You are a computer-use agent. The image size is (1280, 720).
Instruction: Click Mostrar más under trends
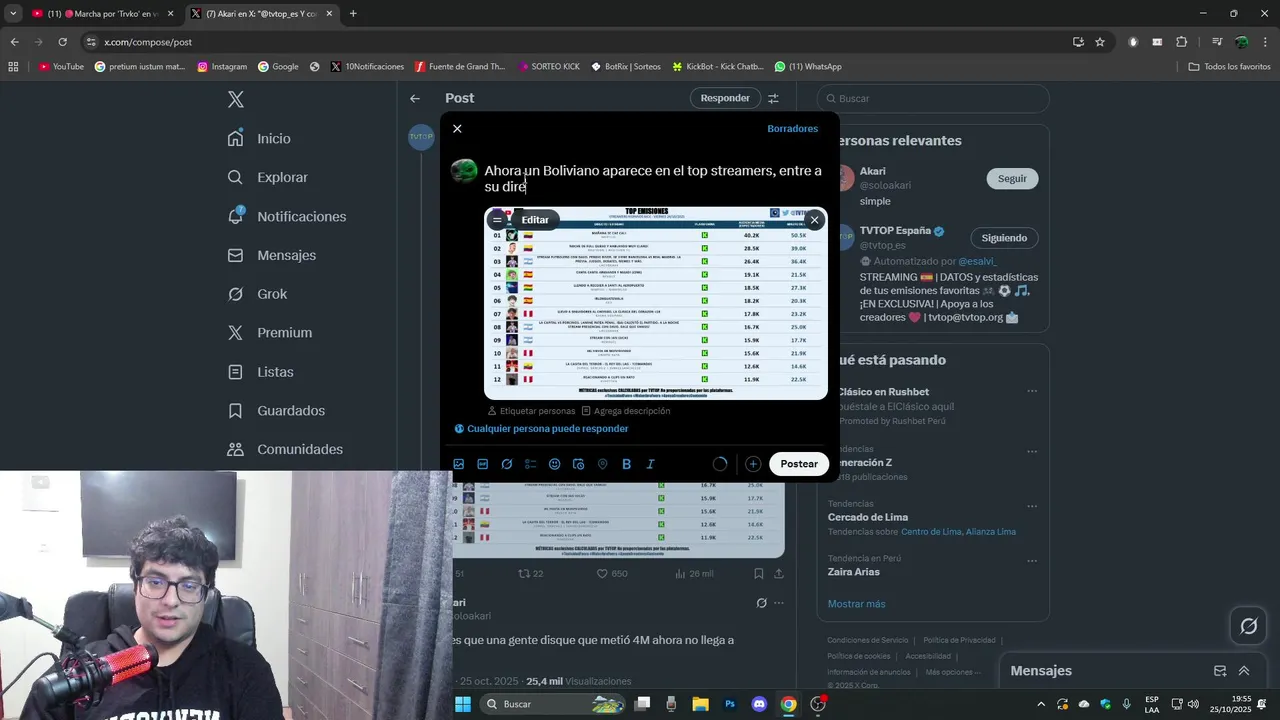click(857, 604)
